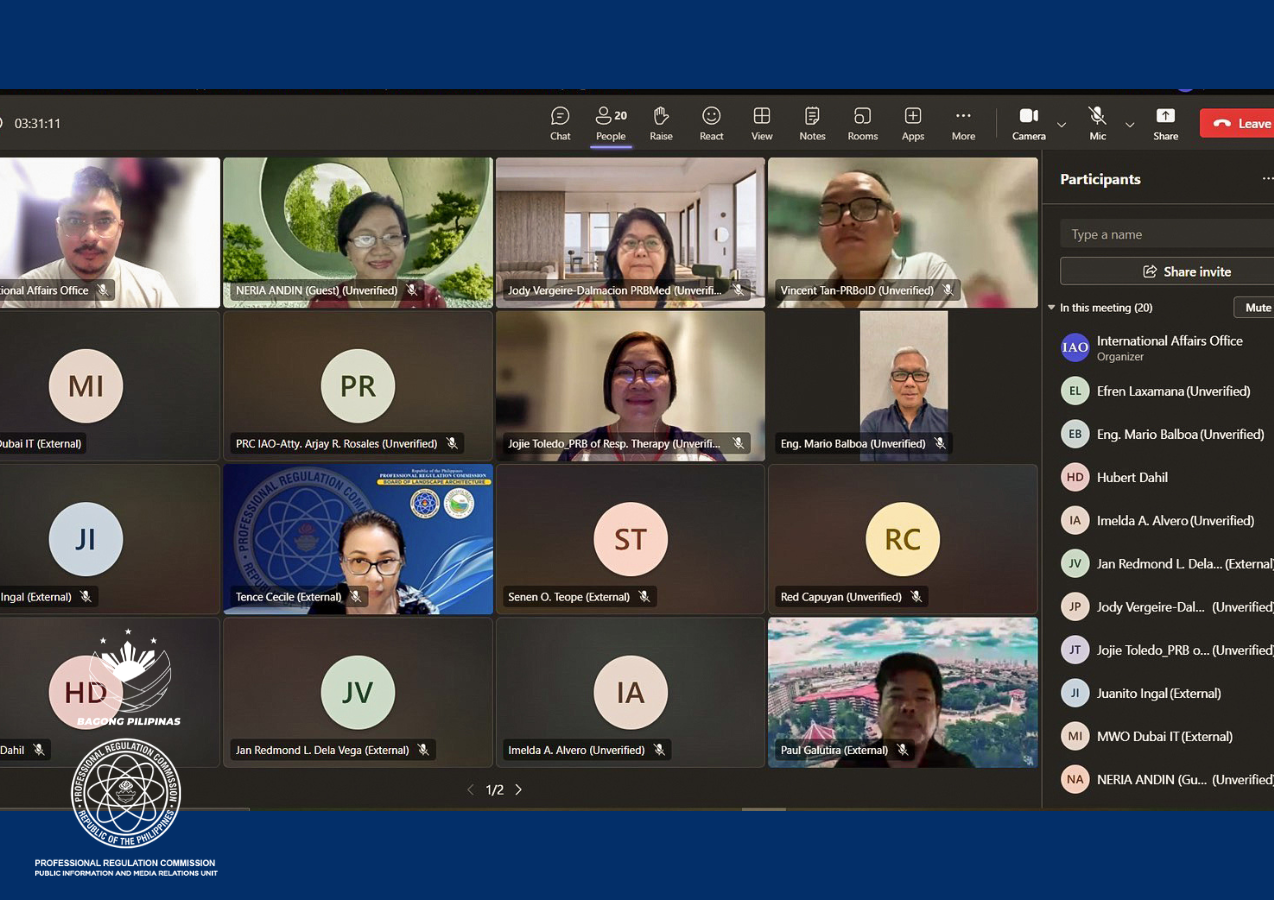The image size is (1274, 900).
Task: Toggle the Mic mute state
Action: [x=1097, y=124]
